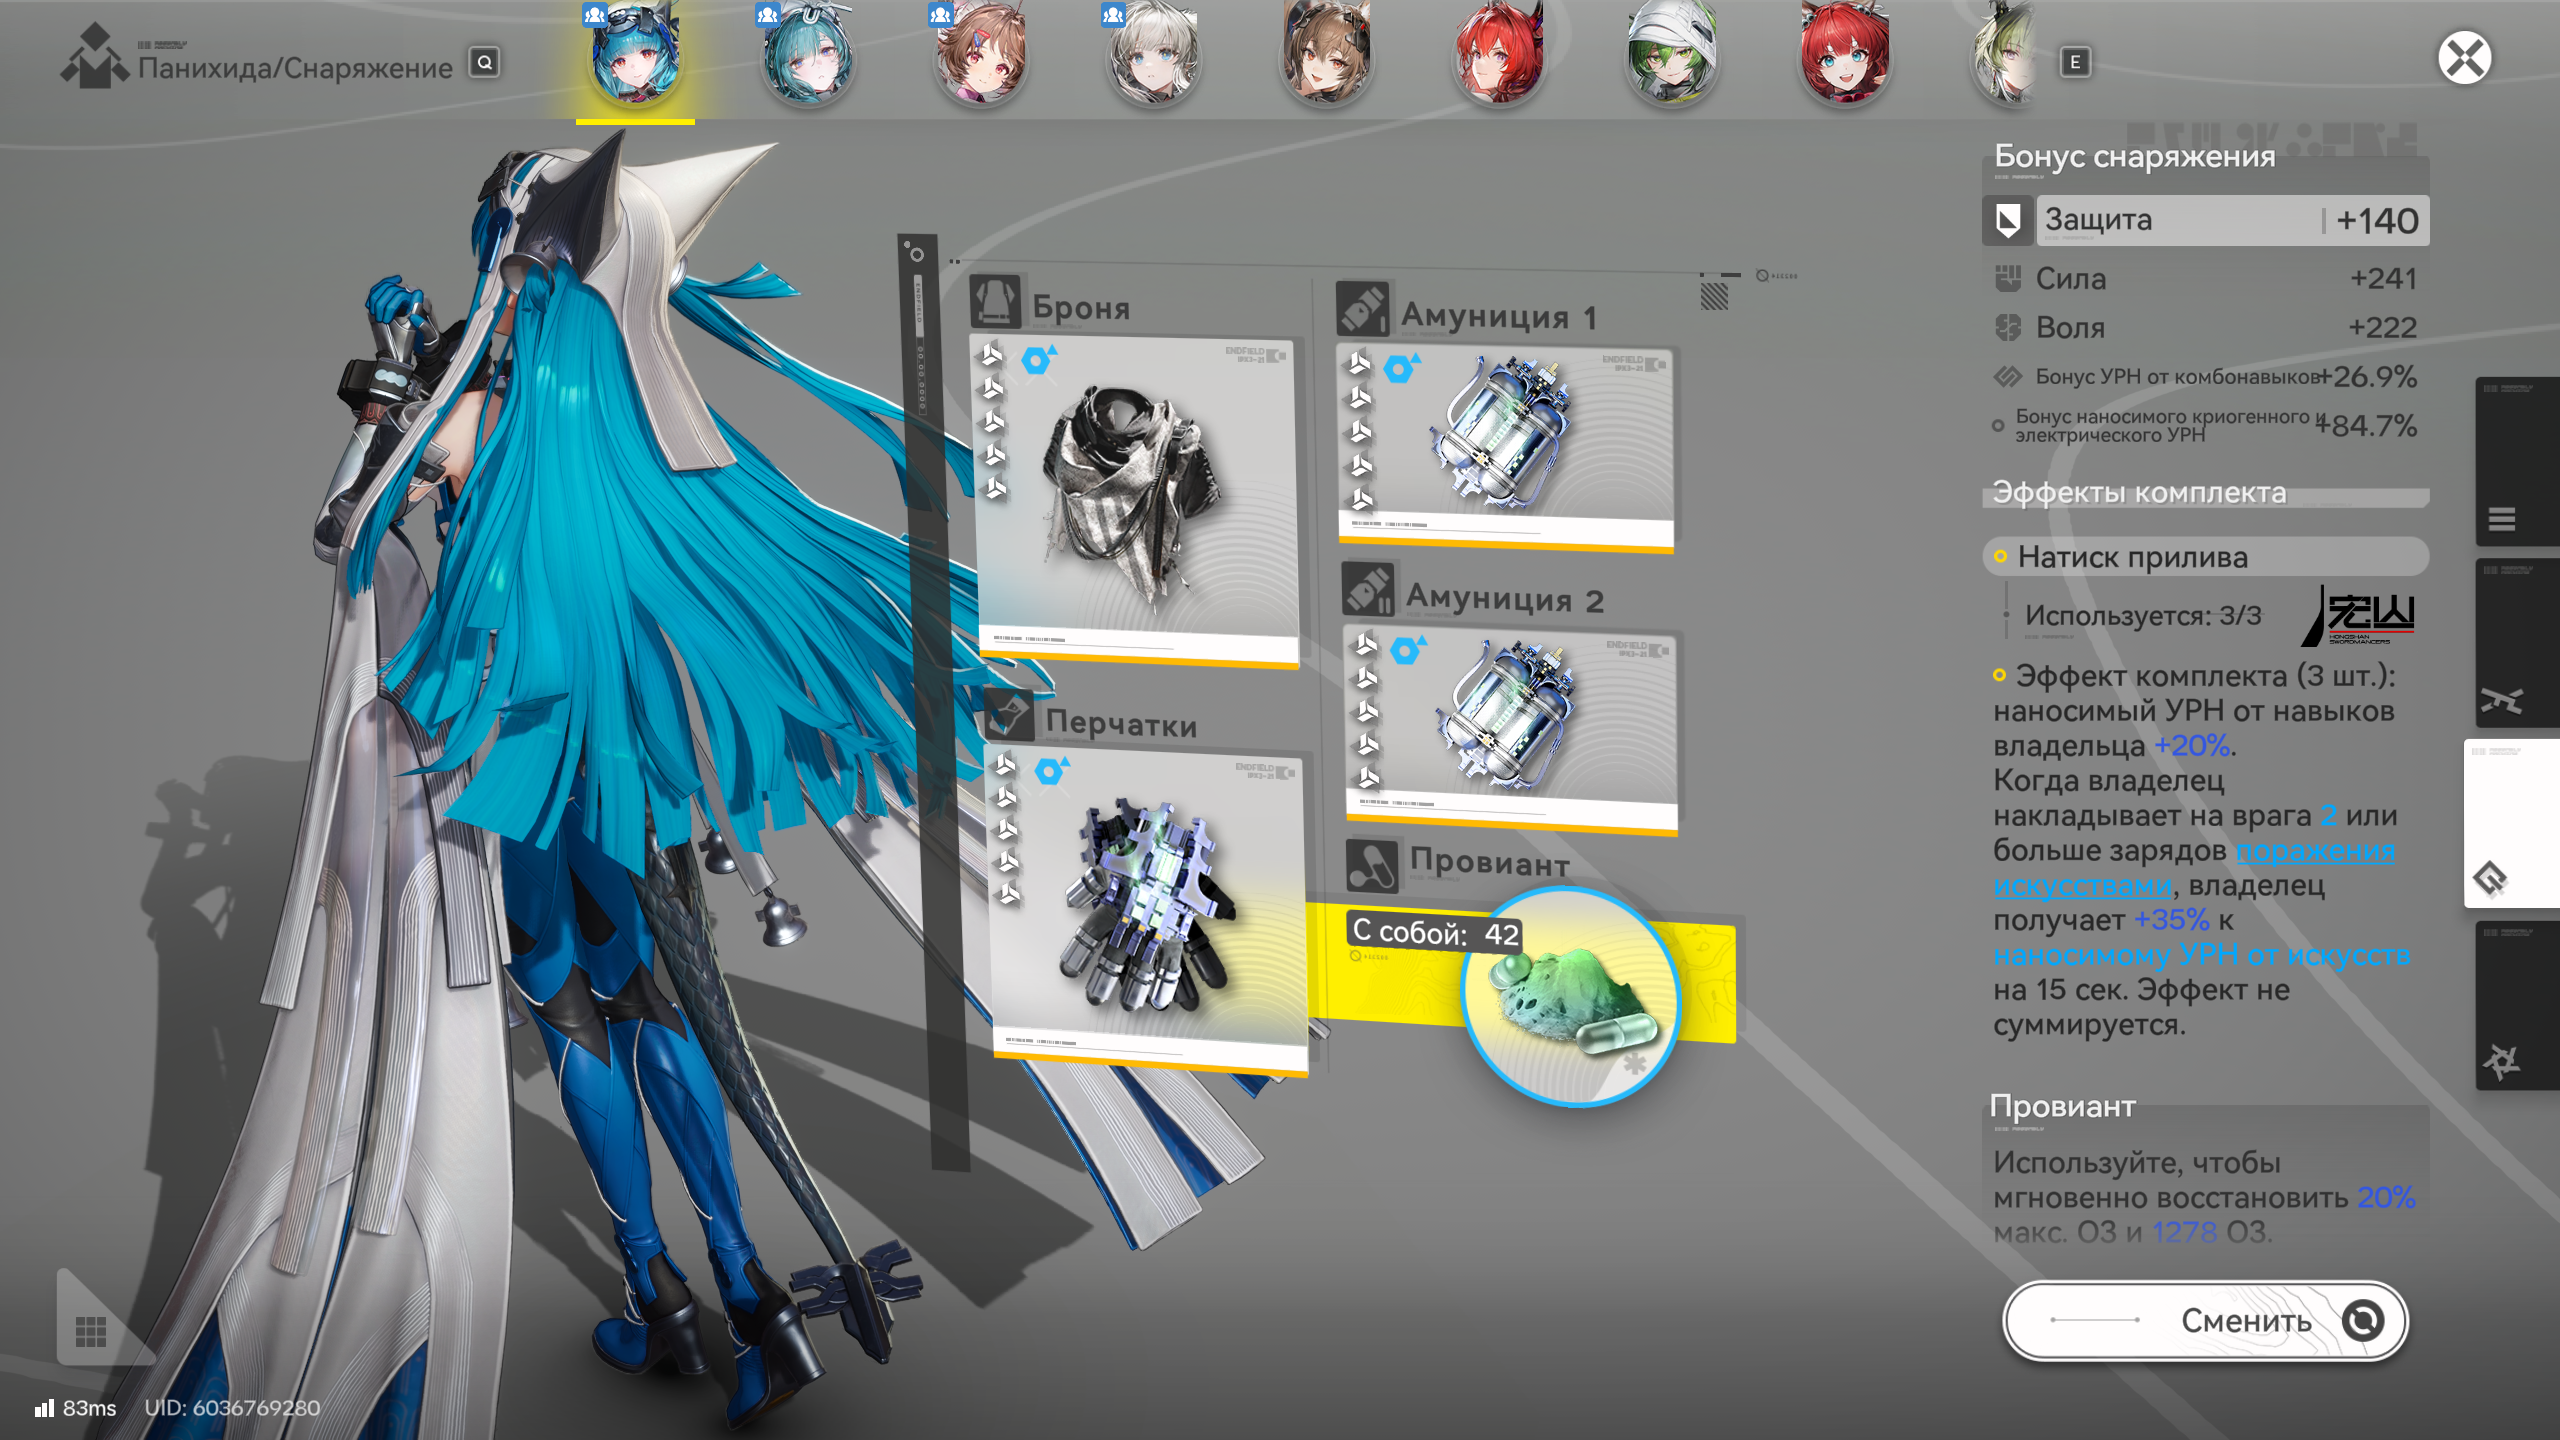
Task: Open the weapon tab on right sidebar
Action: pyautogui.click(x=2502, y=700)
